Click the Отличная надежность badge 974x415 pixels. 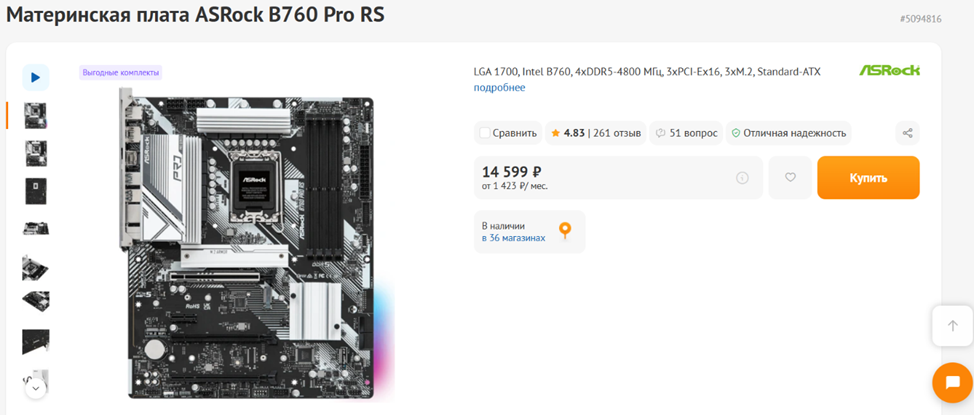point(789,132)
